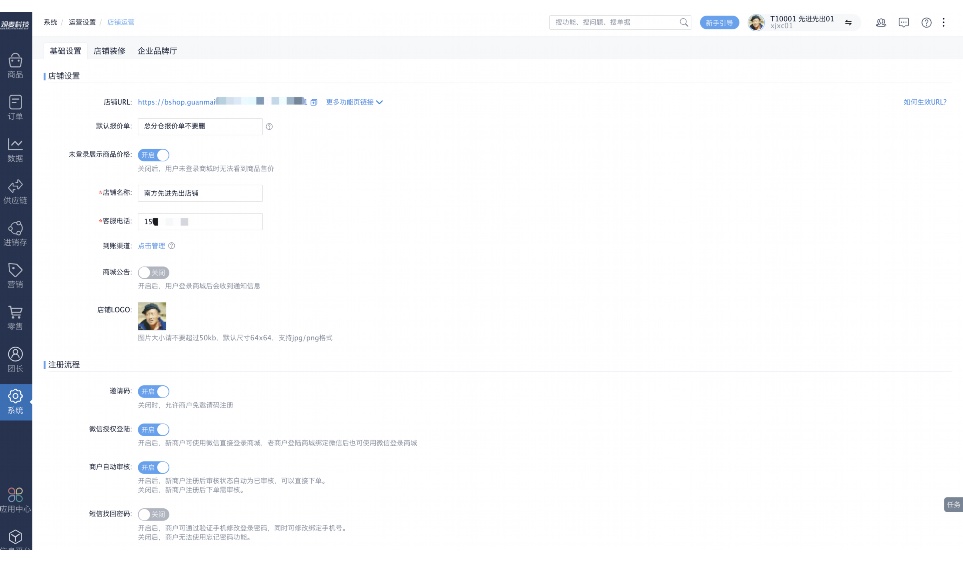This screenshot has height=562, width=963.
Task: Turn off the 邀请码 toggle
Action: pos(154,391)
